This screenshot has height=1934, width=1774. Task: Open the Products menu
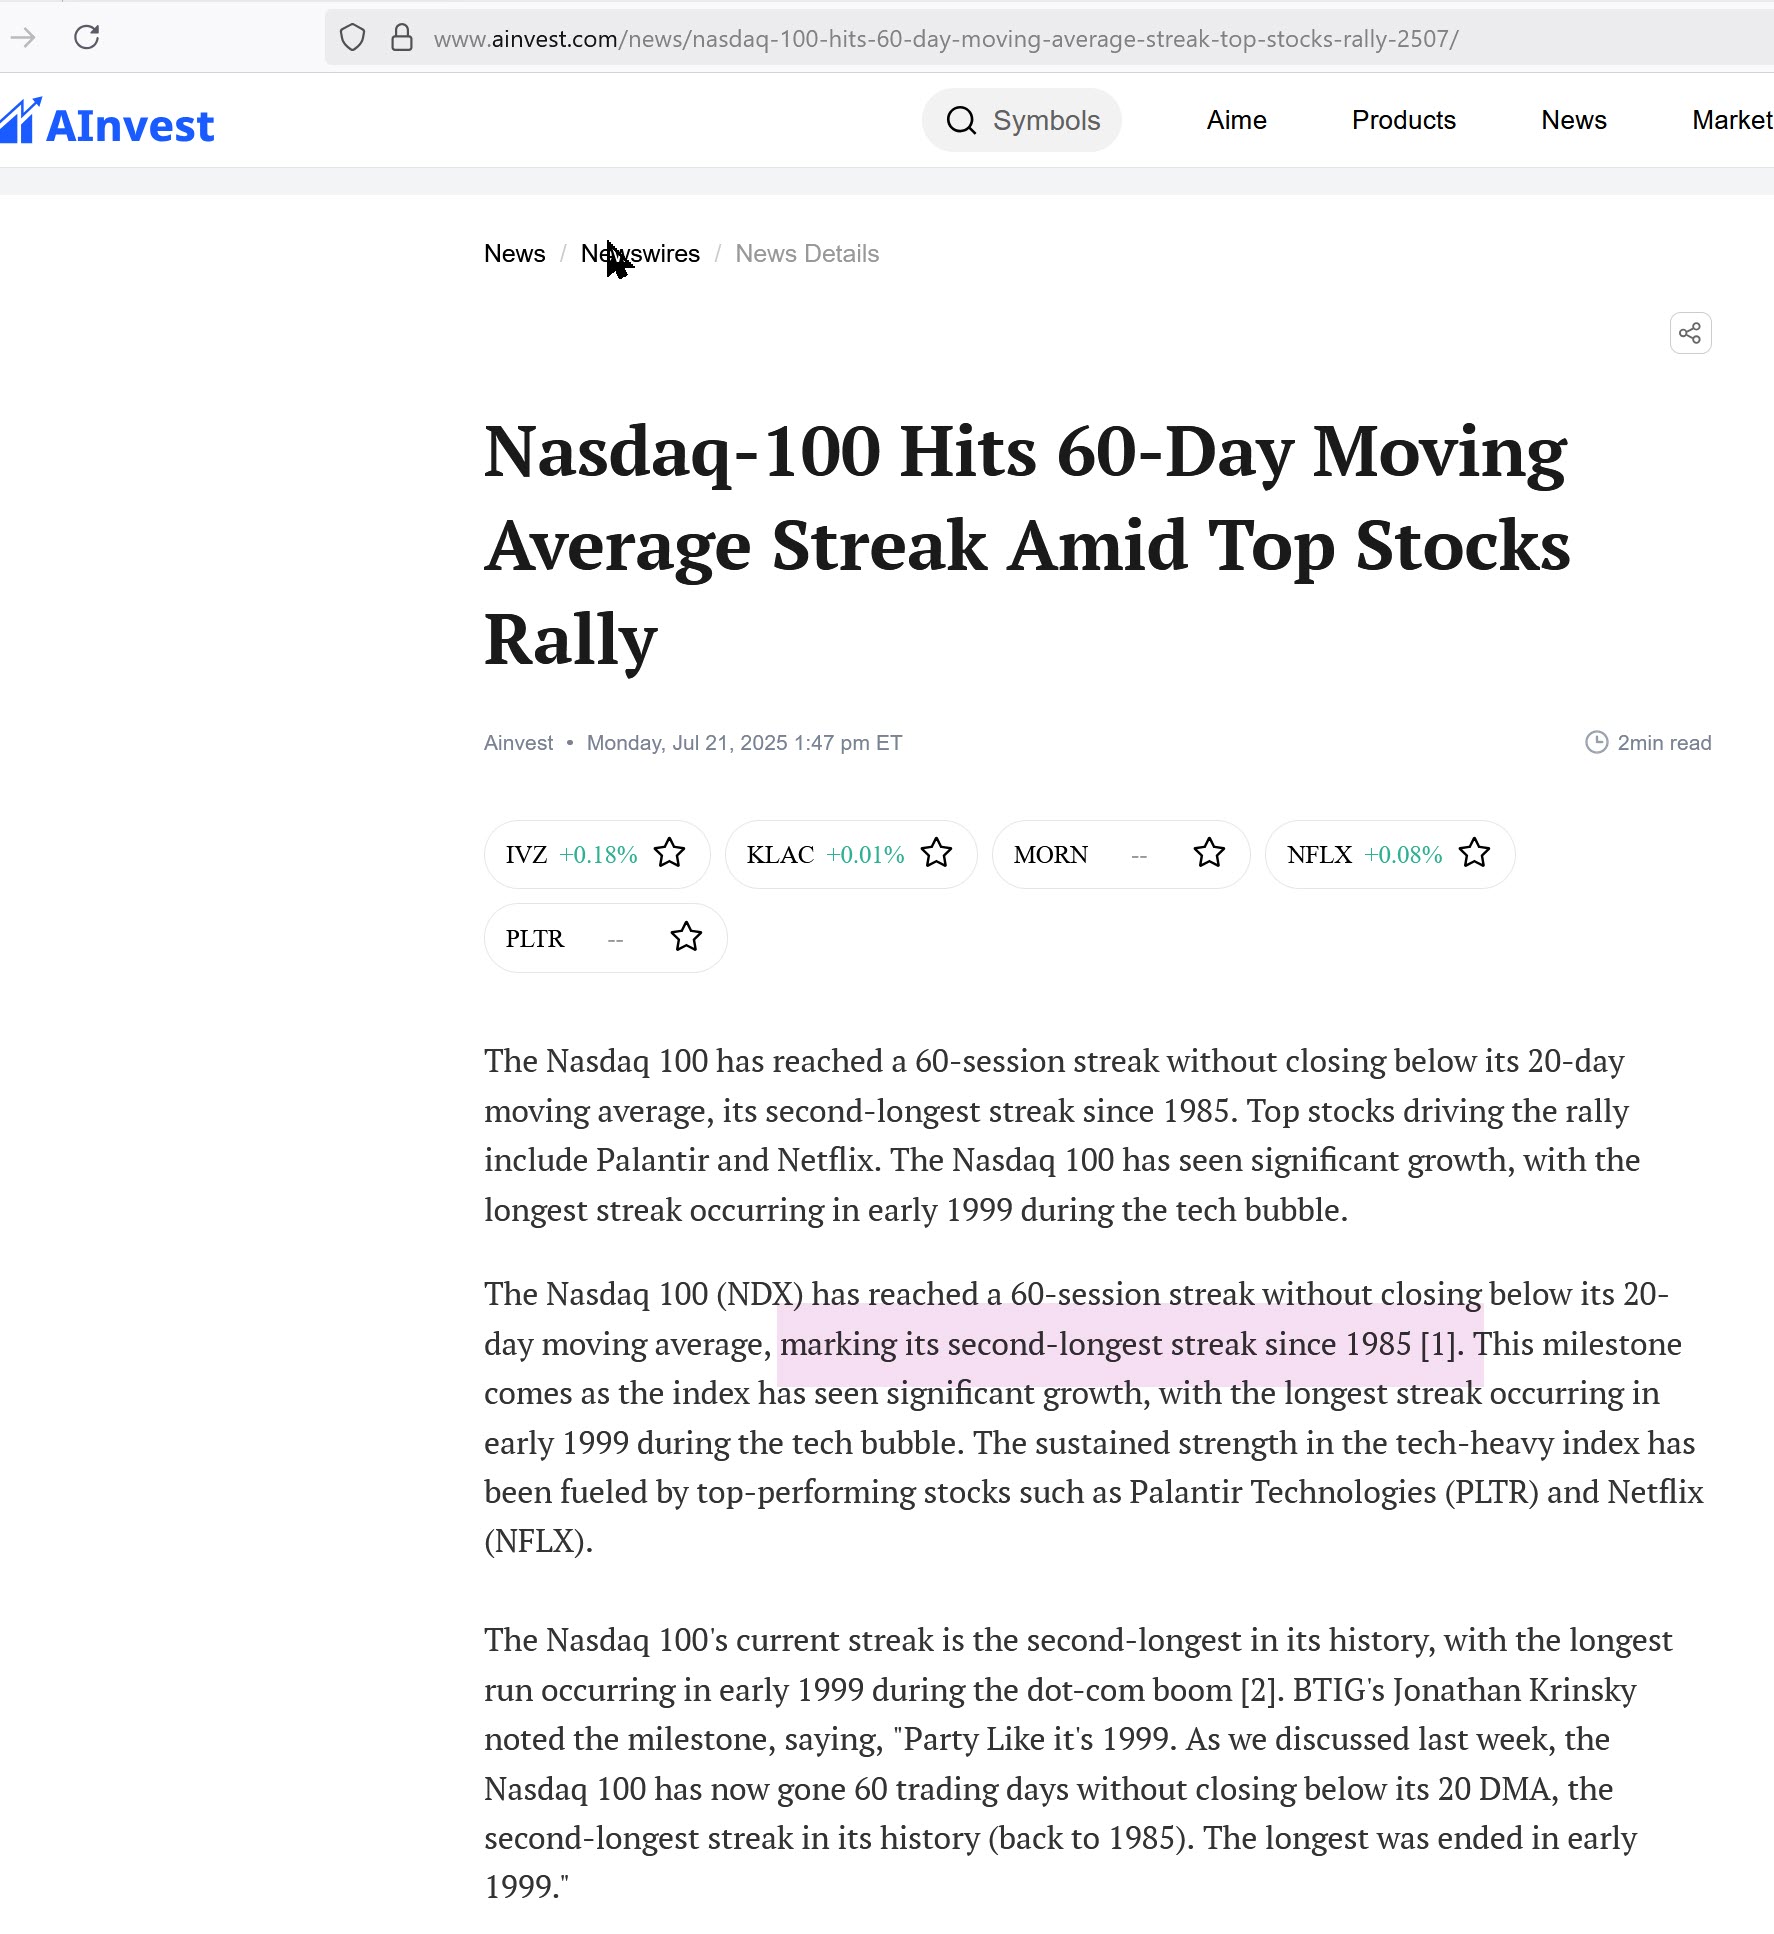point(1403,120)
